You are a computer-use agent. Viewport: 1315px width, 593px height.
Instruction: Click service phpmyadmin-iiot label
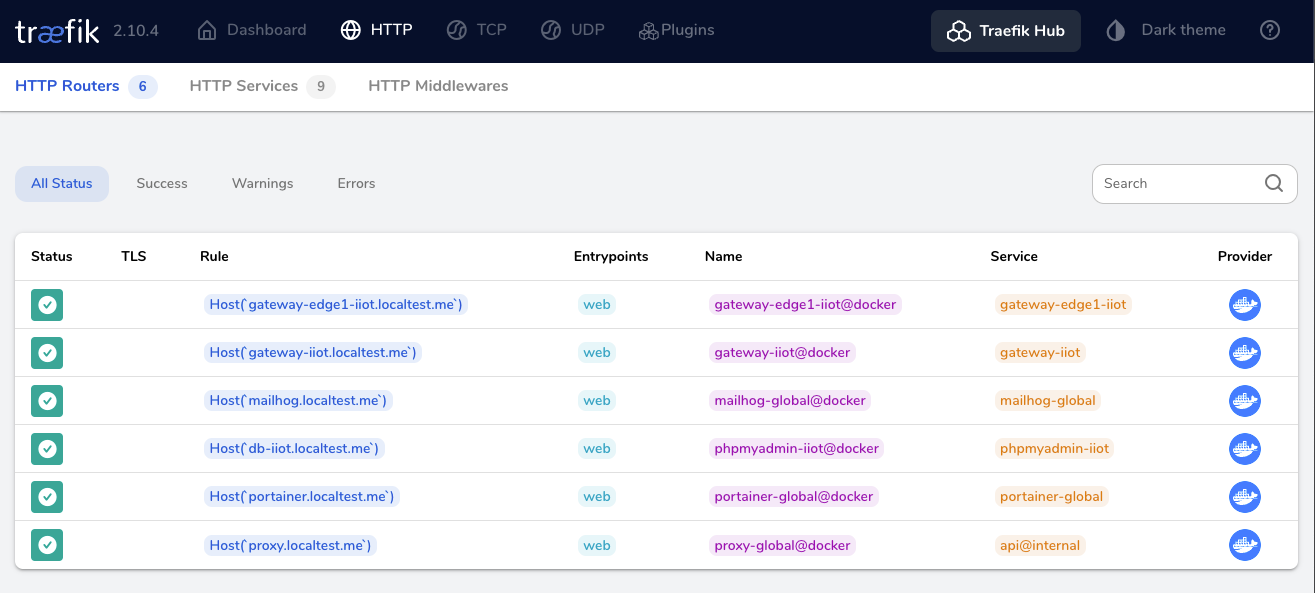(x=1054, y=448)
